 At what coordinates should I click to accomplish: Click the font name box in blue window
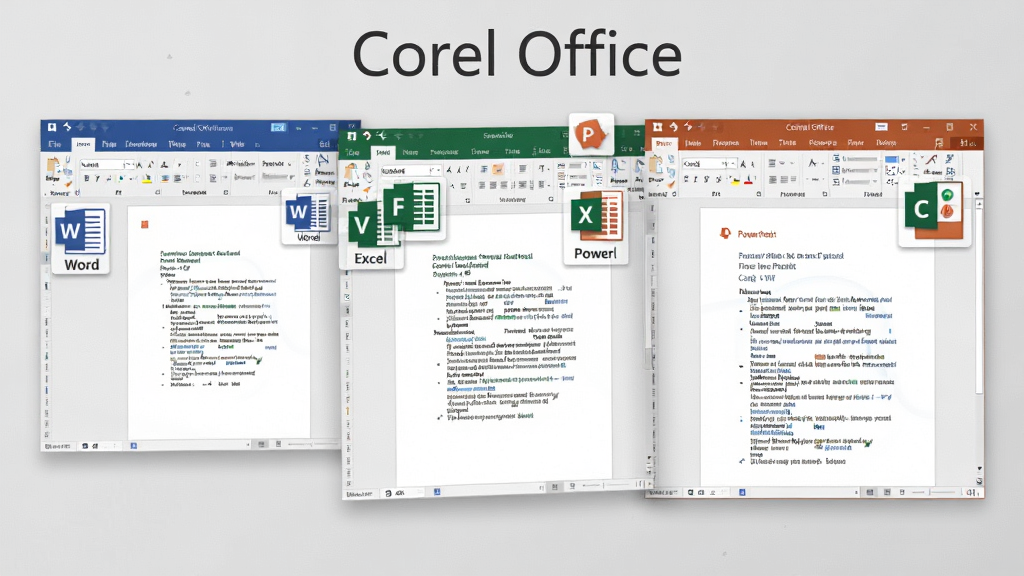coord(102,165)
